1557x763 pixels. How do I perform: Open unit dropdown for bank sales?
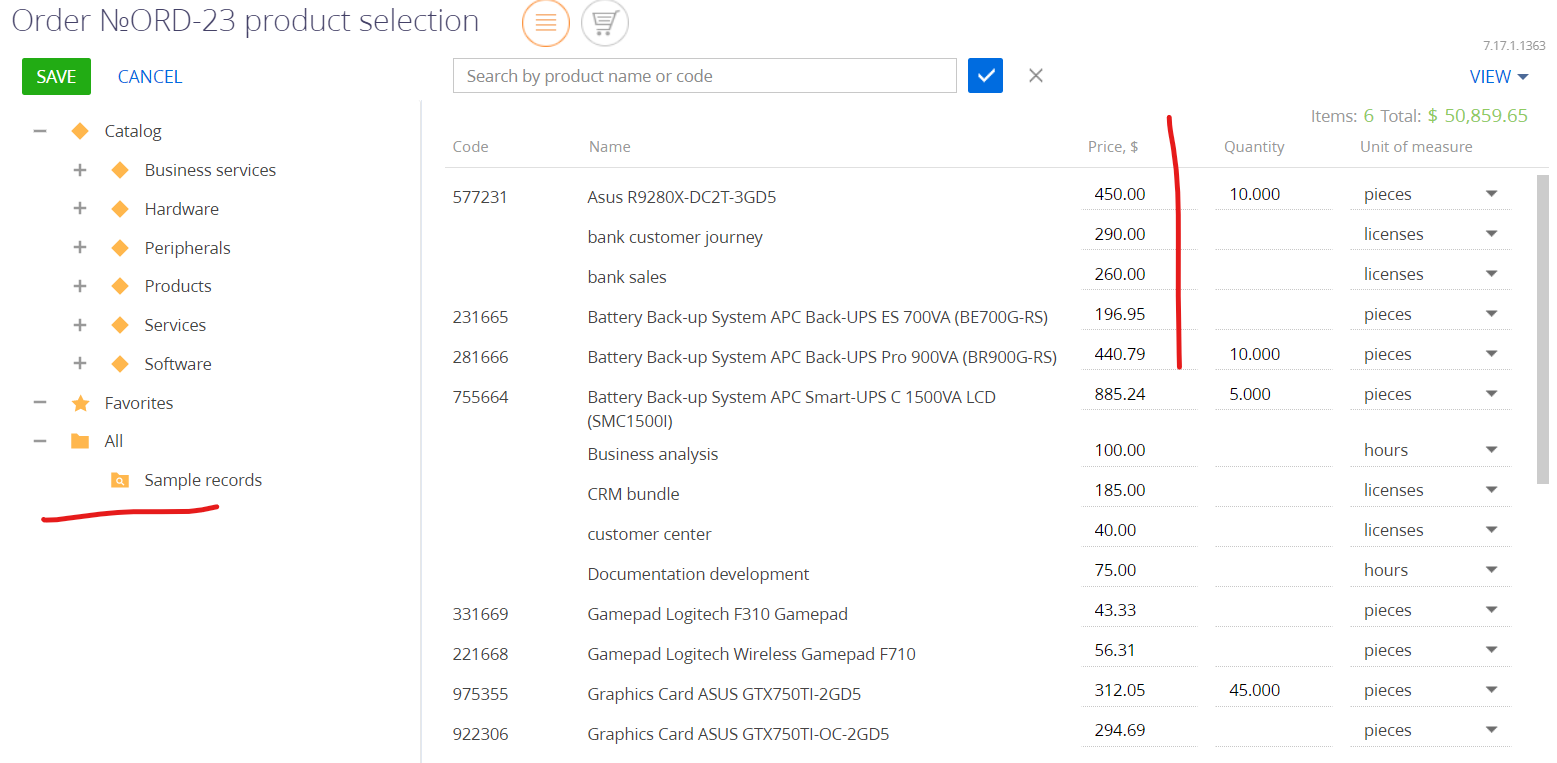[x=1491, y=274]
